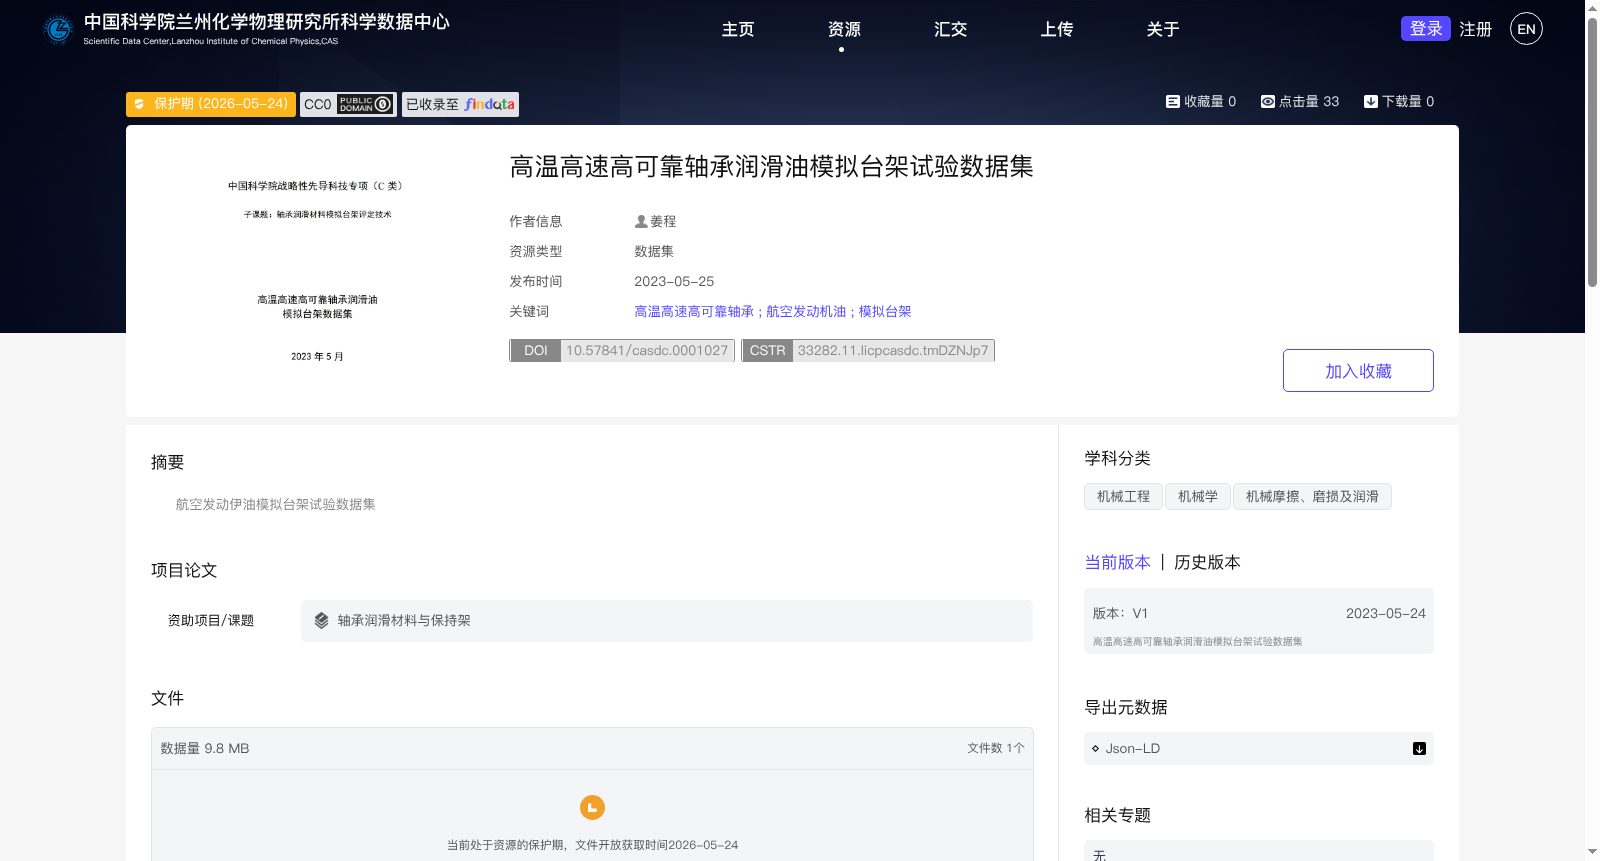This screenshot has width=1600, height=861.
Task: Switch to the 历史版本 tab
Action: (x=1207, y=562)
